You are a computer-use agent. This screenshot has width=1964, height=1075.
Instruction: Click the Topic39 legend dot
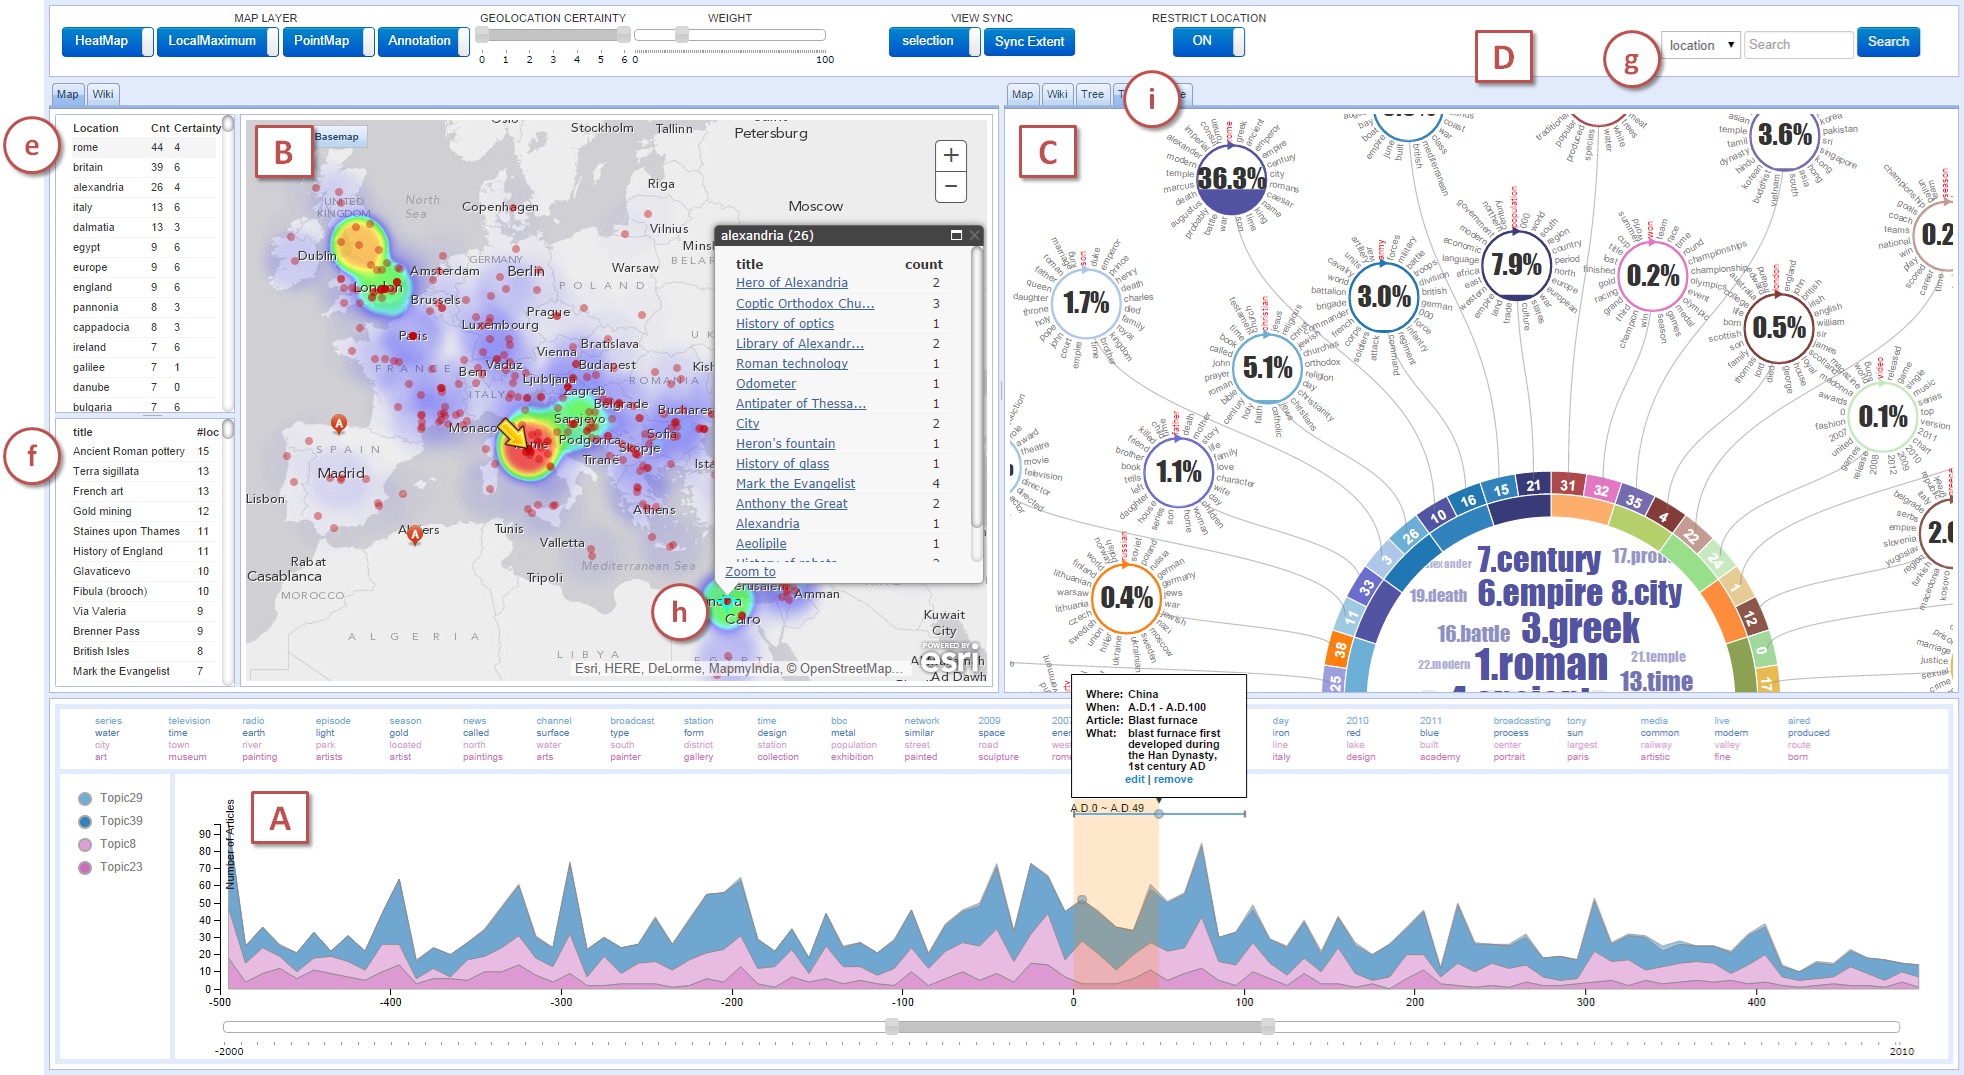coord(85,821)
